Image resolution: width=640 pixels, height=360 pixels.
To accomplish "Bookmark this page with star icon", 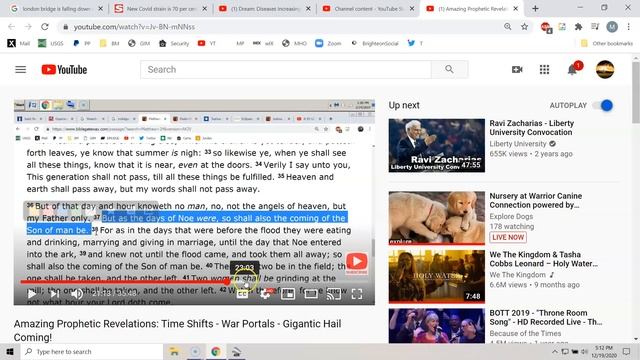I will 524,27.
